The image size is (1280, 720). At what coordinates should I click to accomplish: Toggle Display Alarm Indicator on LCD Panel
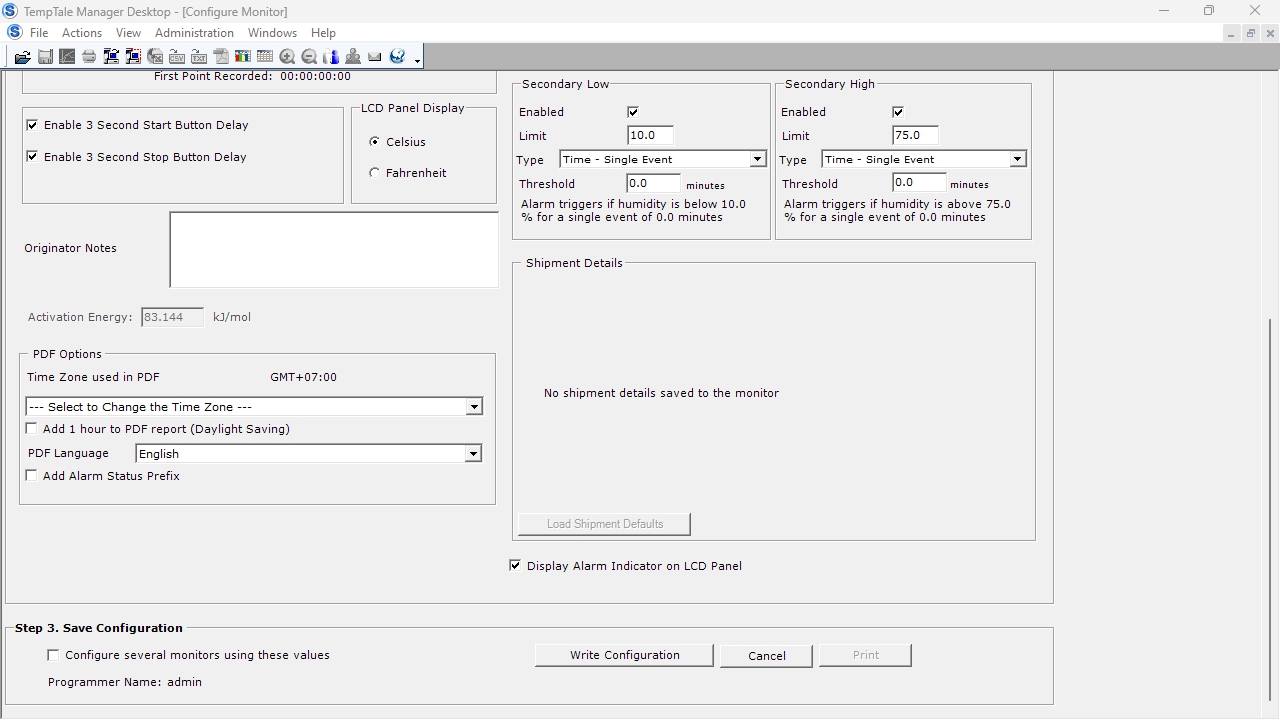(515, 566)
